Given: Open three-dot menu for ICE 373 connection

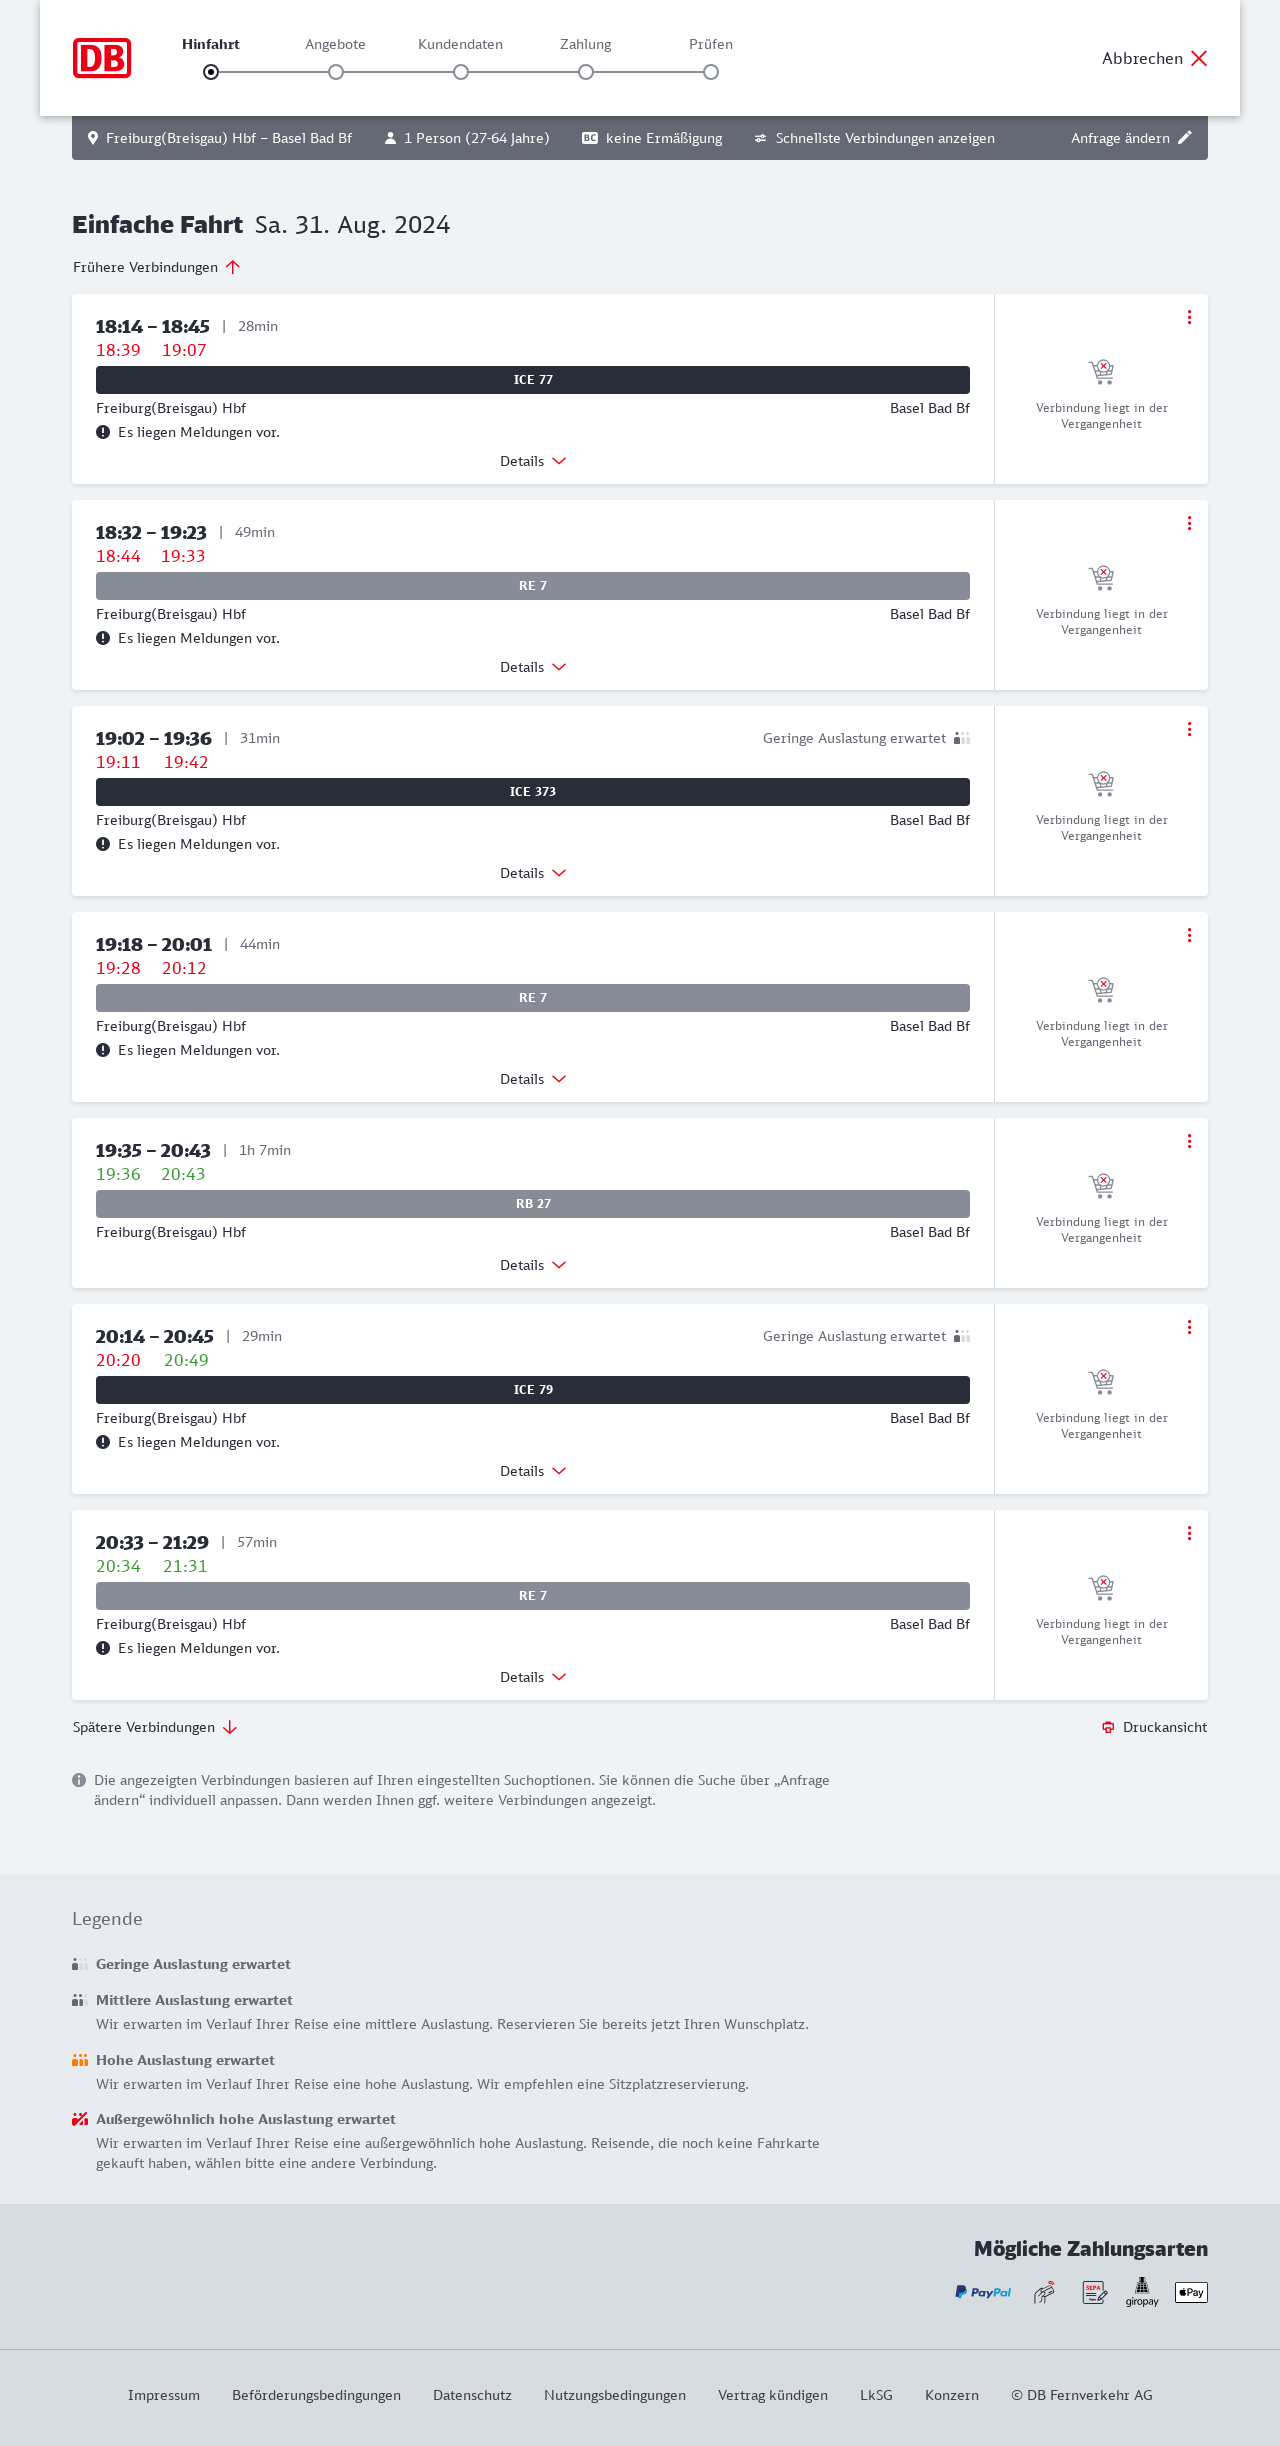Looking at the screenshot, I should 1189,729.
